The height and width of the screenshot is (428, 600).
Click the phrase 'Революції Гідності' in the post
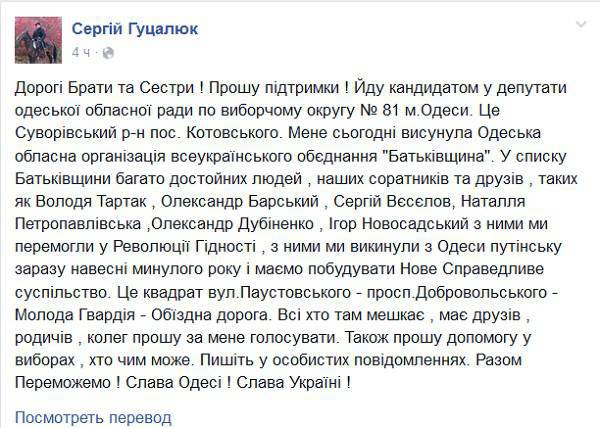184,247
